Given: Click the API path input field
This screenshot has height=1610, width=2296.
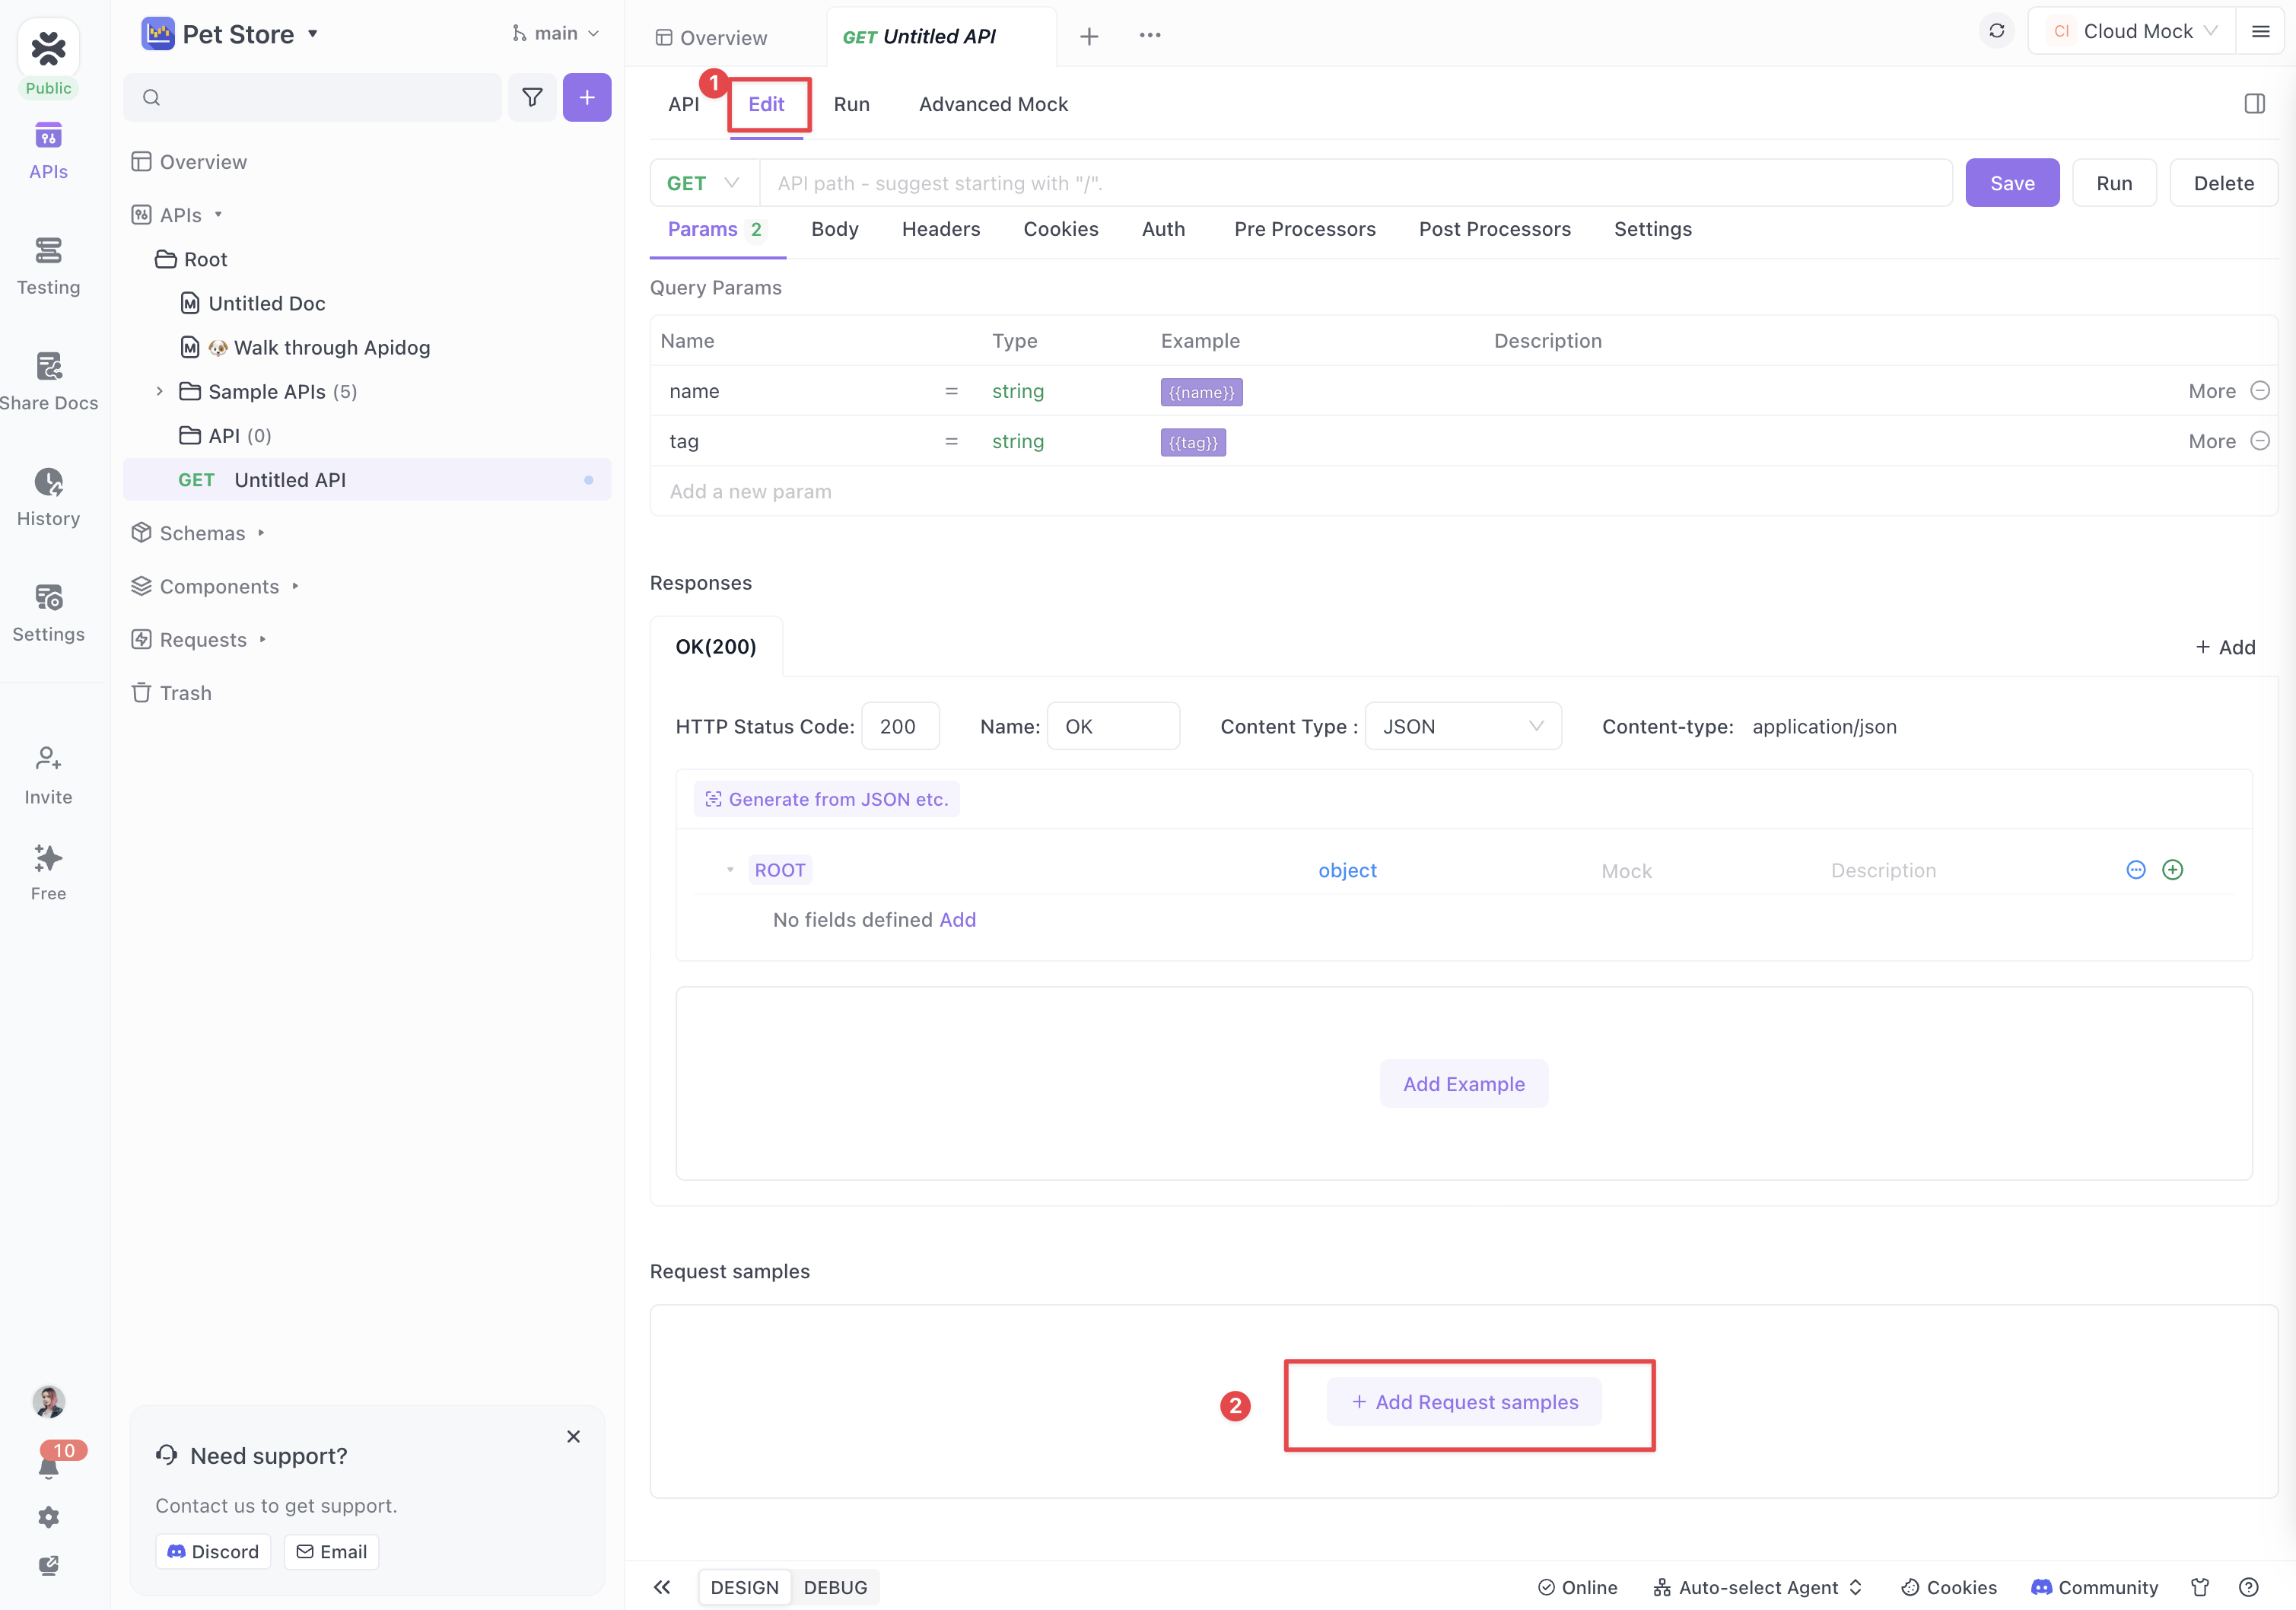Looking at the screenshot, I should pos(1355,183).
